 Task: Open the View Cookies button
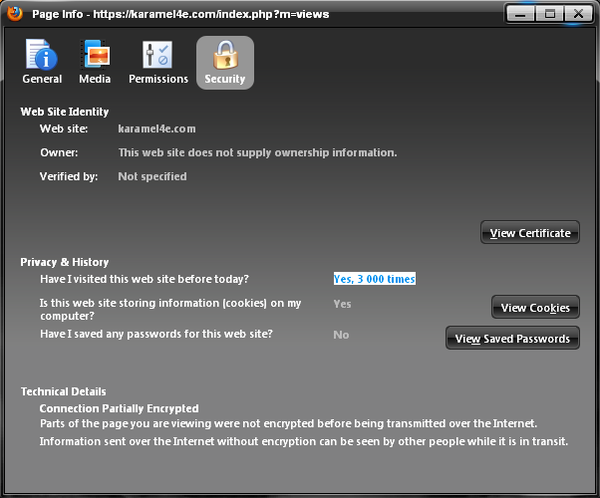[535, 308]
